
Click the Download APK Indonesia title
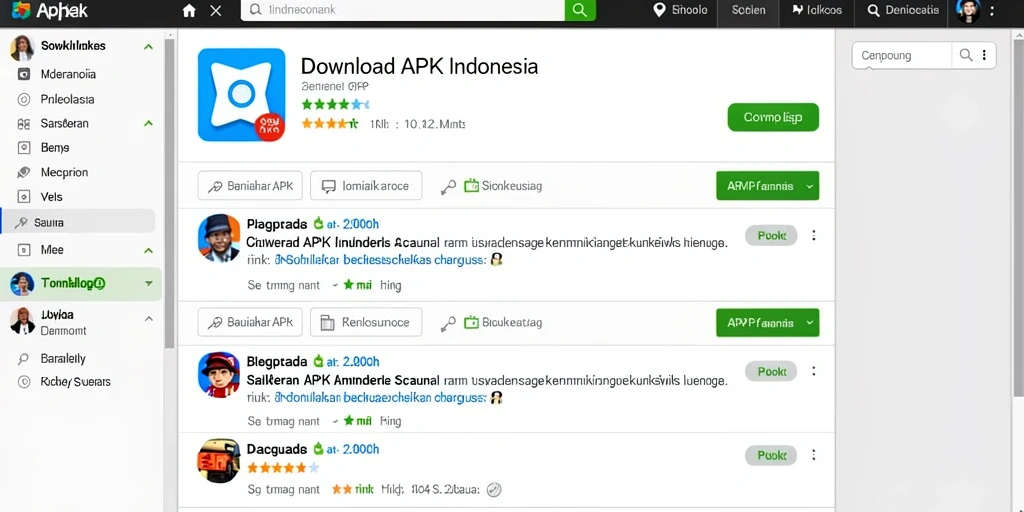(419, 66)
